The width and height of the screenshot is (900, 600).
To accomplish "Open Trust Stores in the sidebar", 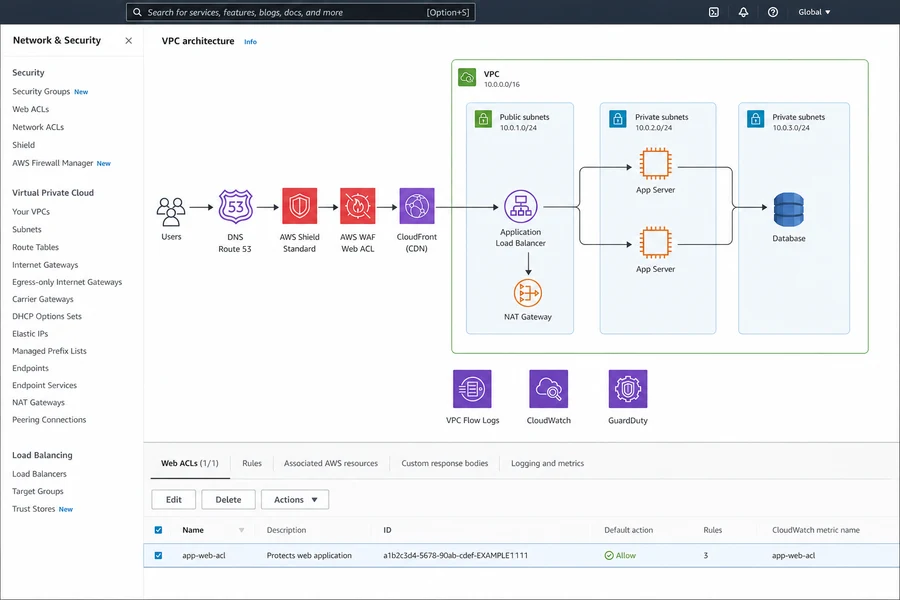I will point(33,509).
